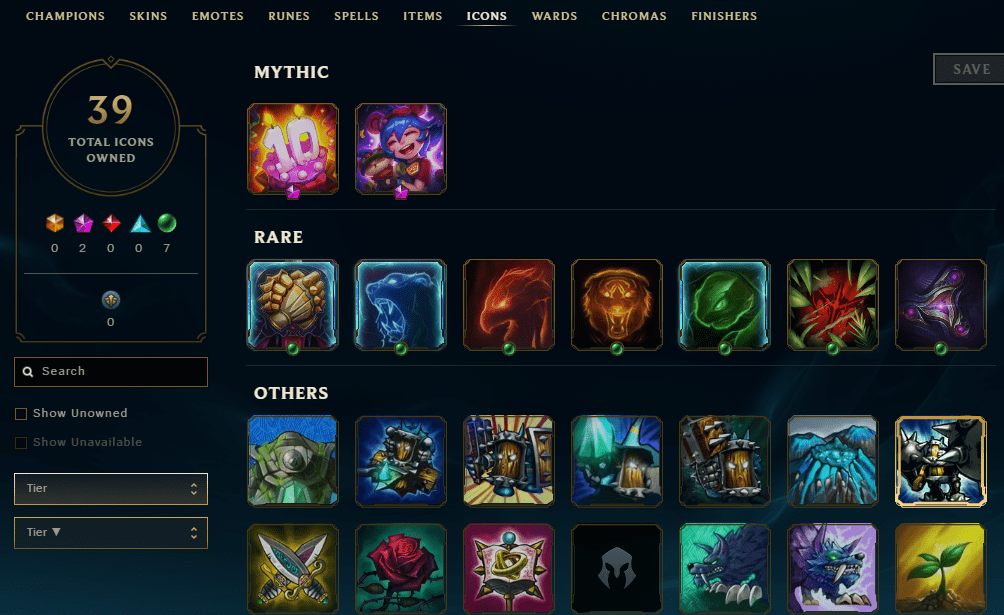1004x615 pixels.
Task: Open the first Tier dropdown
Action: (111, 489)
